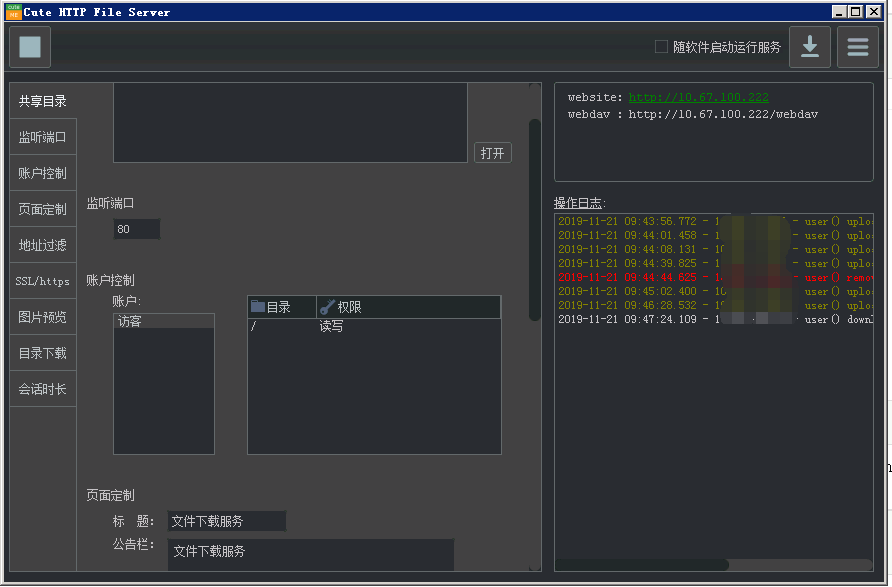Viewport: 892px width, 587px height.
Task: Switch to the 共享目录 section
Action: coord(42,101)
